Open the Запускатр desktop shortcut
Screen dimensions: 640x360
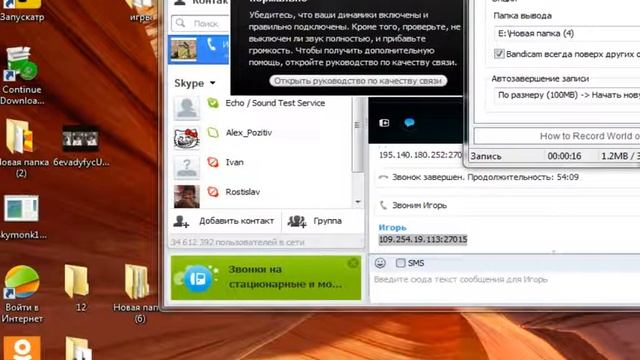coord(22,10)
